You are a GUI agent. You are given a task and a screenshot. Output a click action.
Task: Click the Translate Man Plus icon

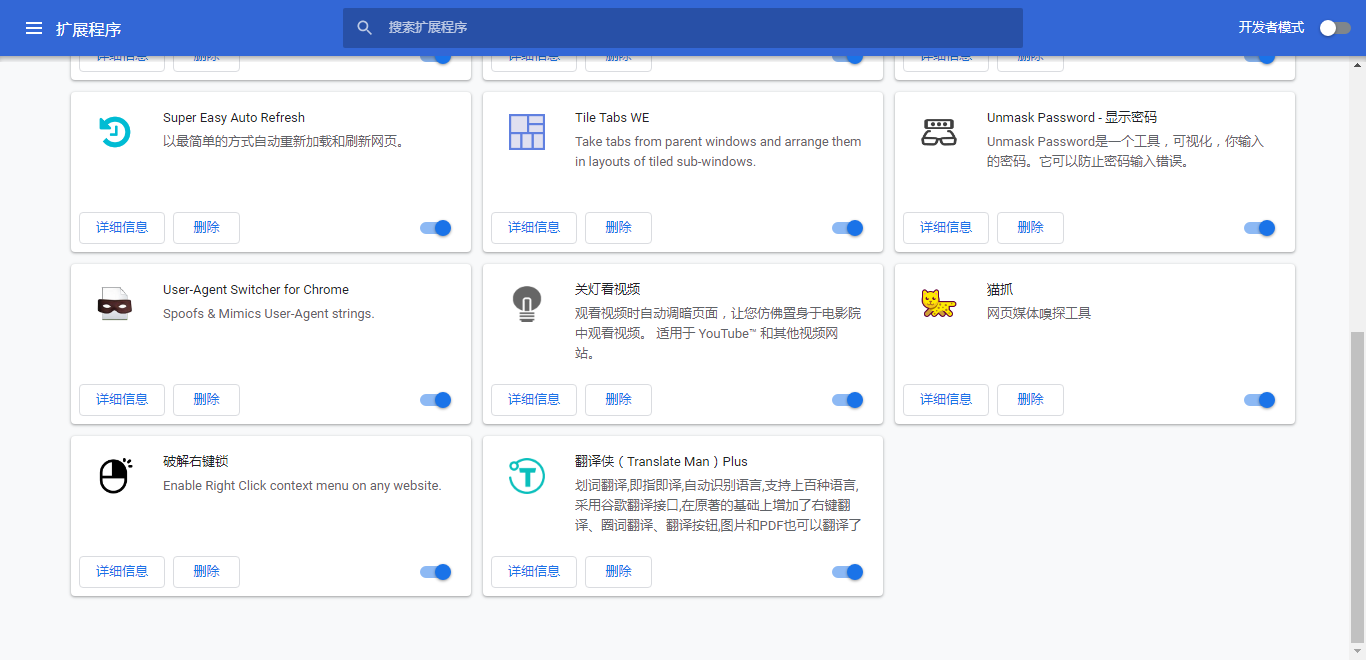pyautogui.click(x=527, y=476)
